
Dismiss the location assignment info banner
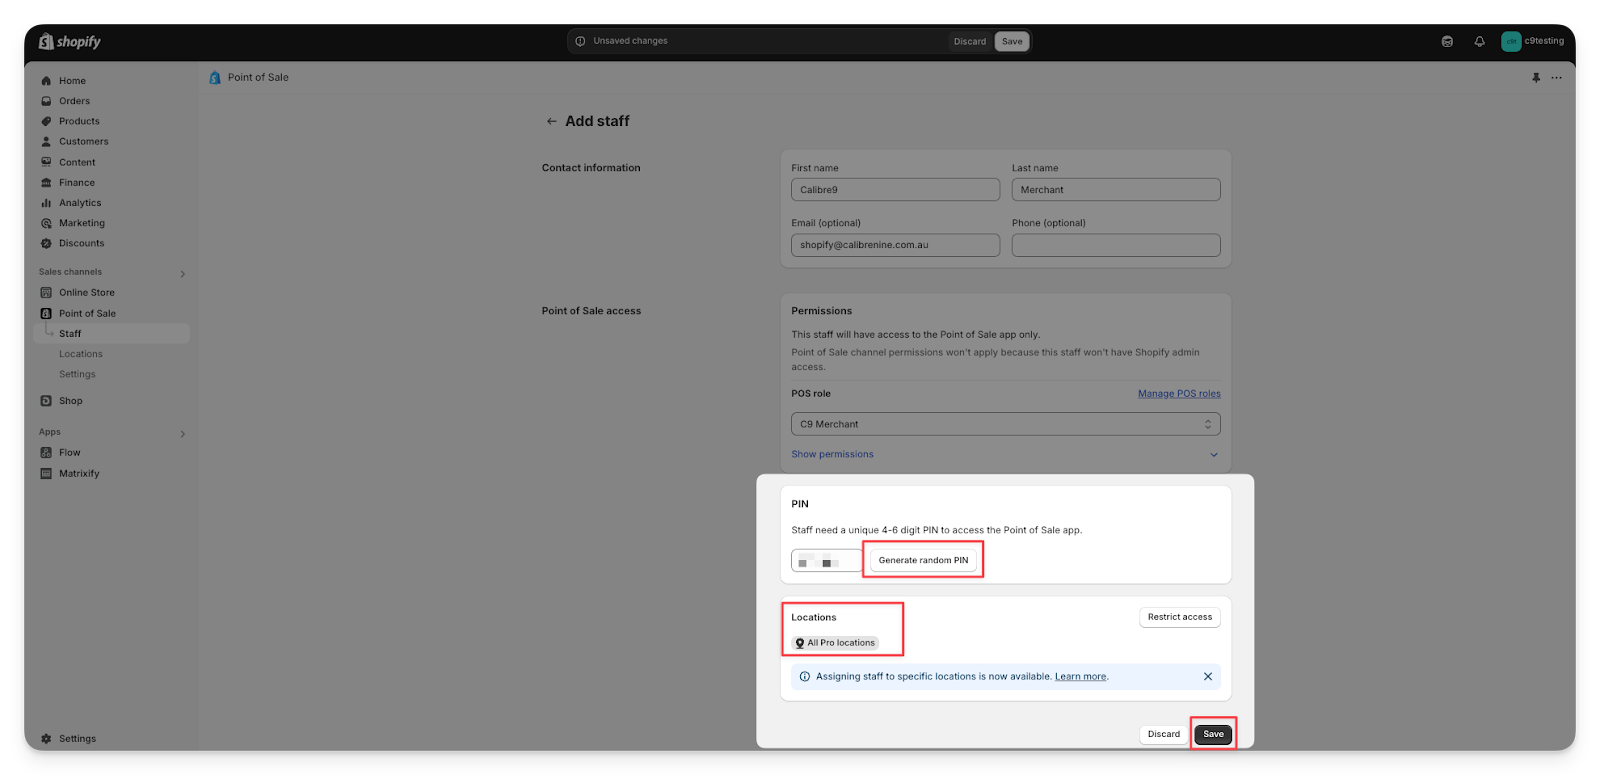(1207, 677)
